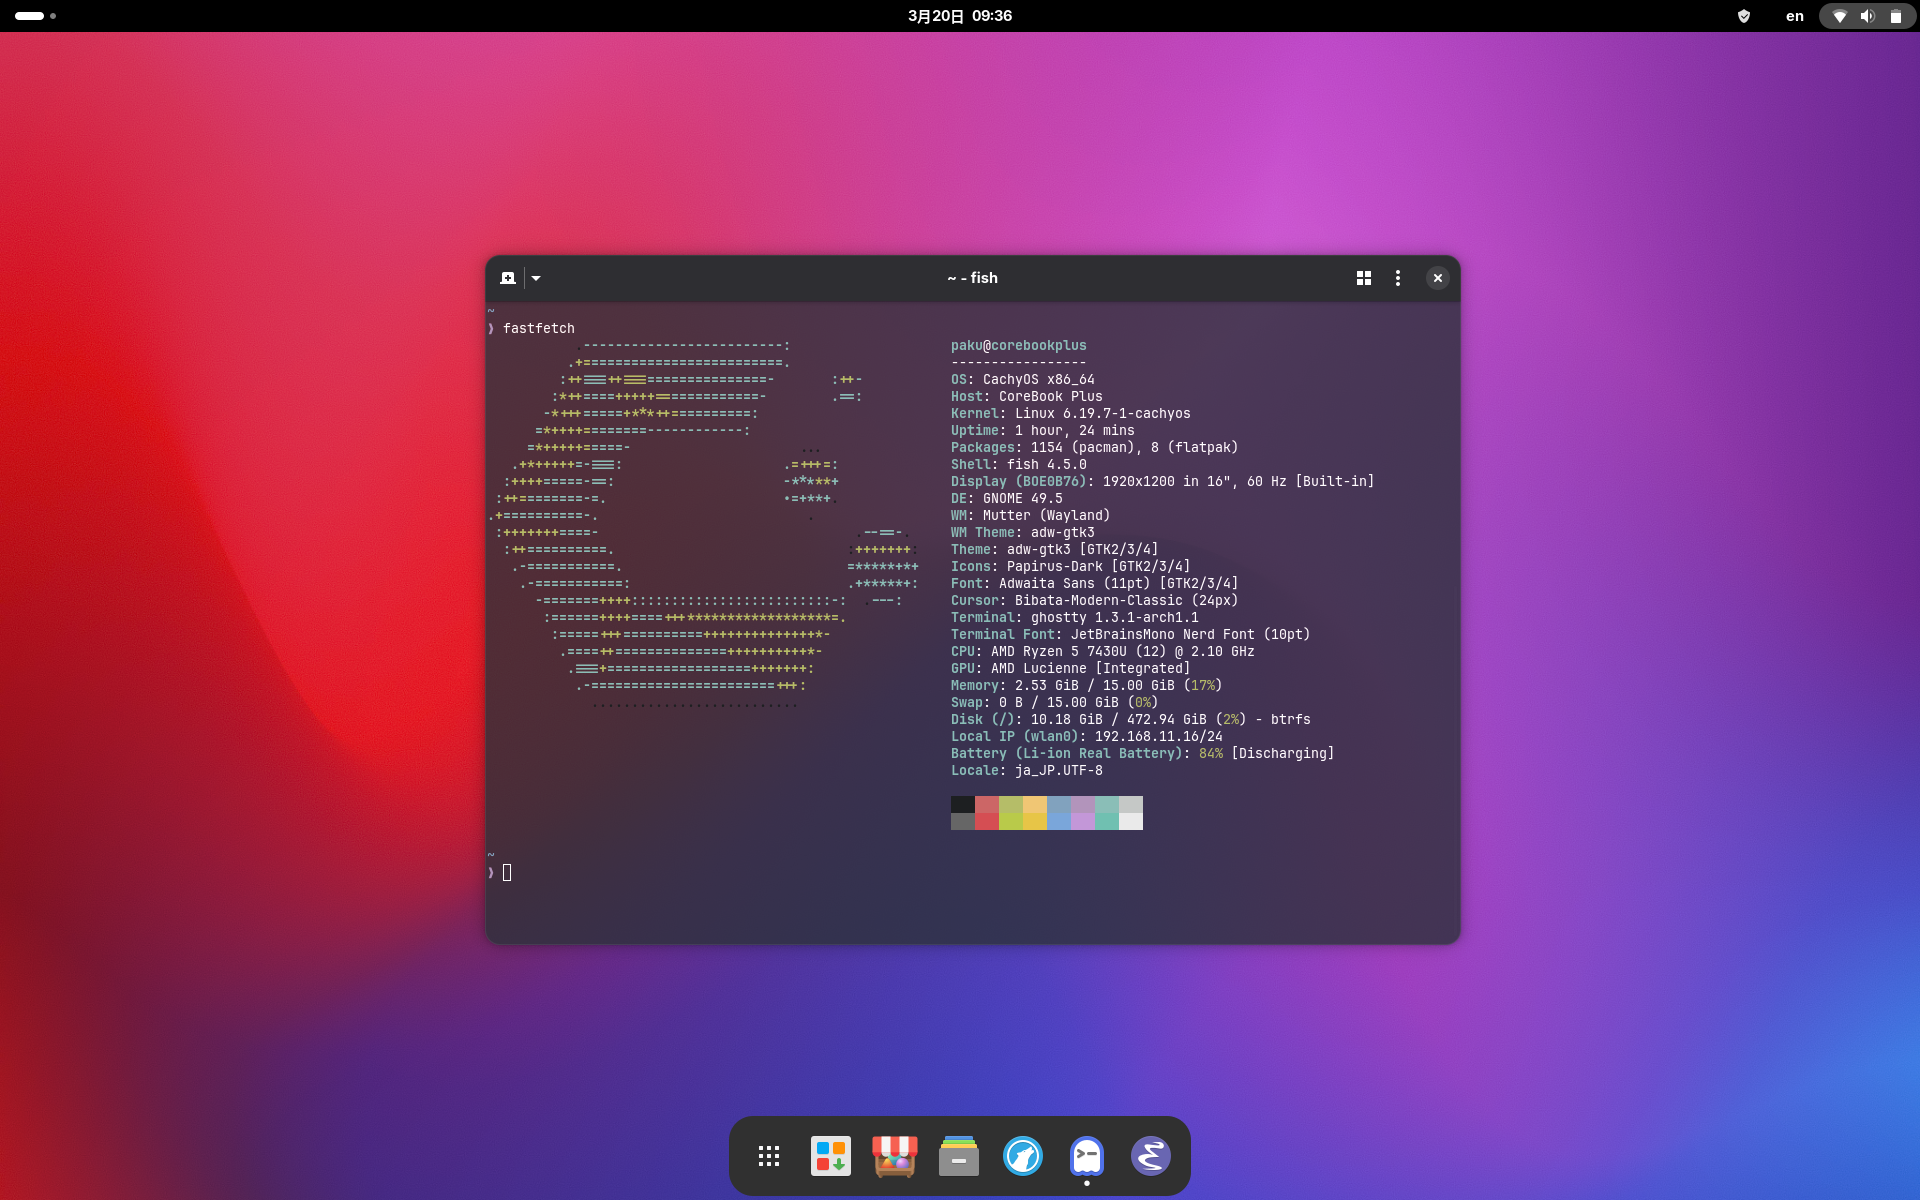Viewport: 1920px width, 1200px height.
Task: Open quick settings via the Wi-Fi icon
Action: tap(1840, 16)
